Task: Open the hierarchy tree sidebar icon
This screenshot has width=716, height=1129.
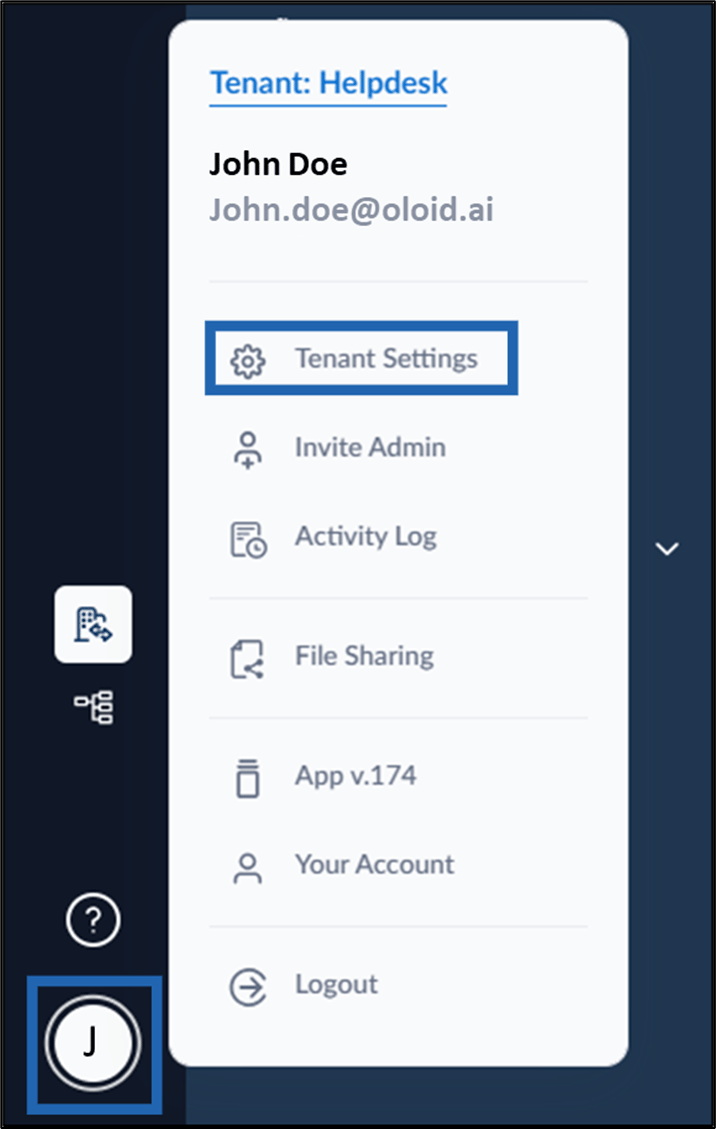Action: [94, 708]
